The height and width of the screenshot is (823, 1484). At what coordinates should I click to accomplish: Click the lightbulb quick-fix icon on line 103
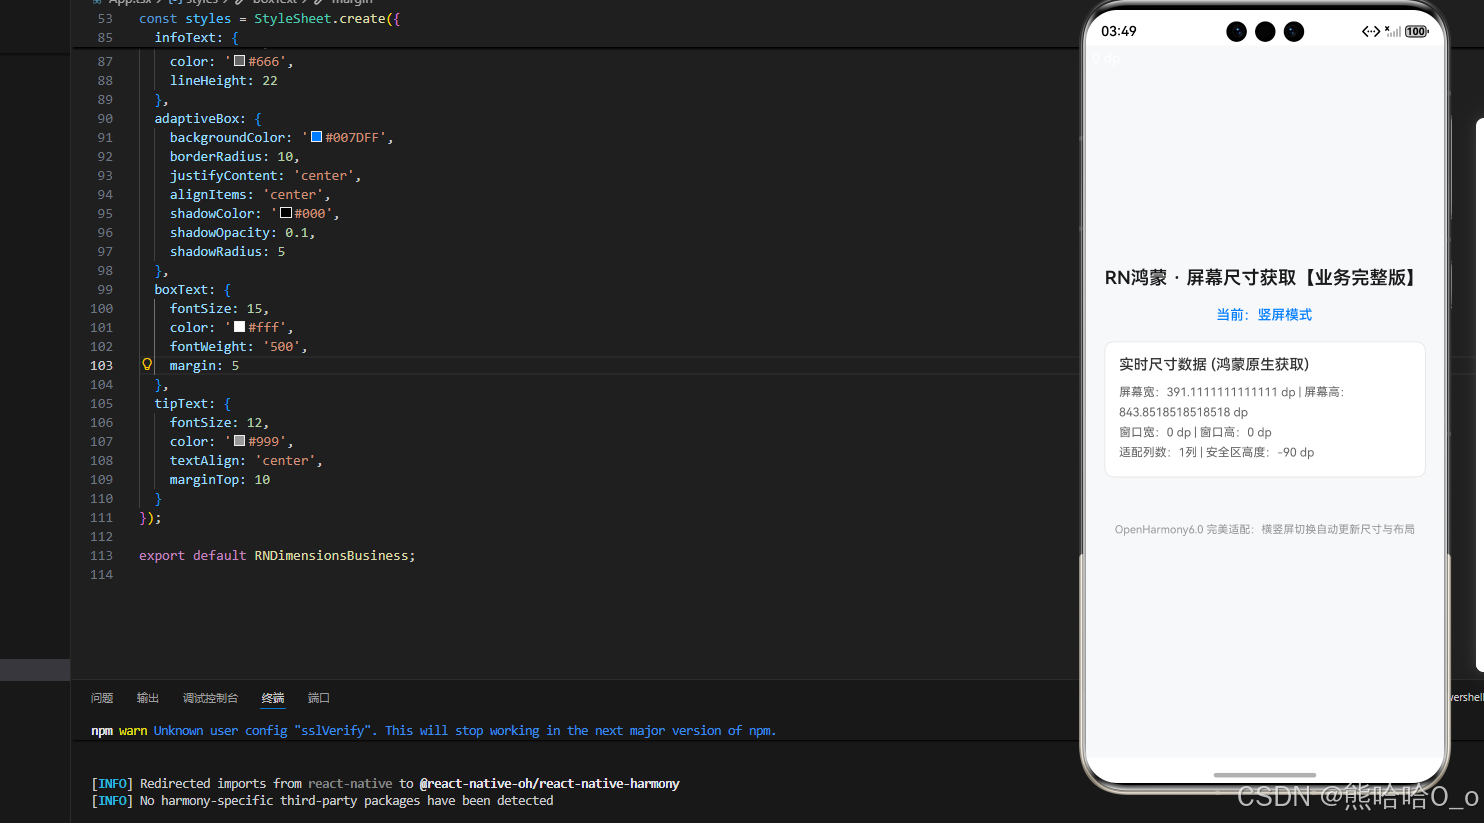[x=147, y=365]
